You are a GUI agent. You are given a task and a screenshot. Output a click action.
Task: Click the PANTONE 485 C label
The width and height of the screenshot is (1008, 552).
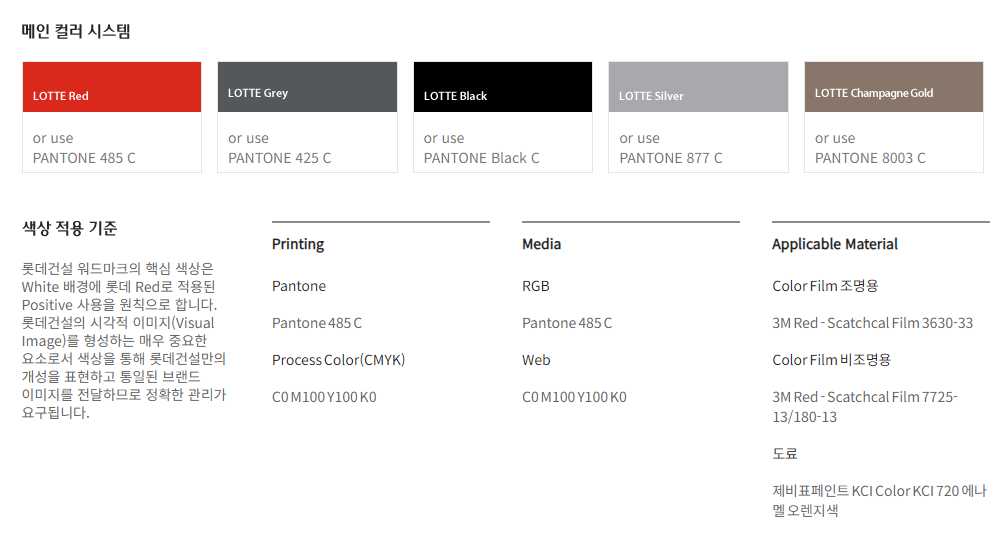(84, 158)
